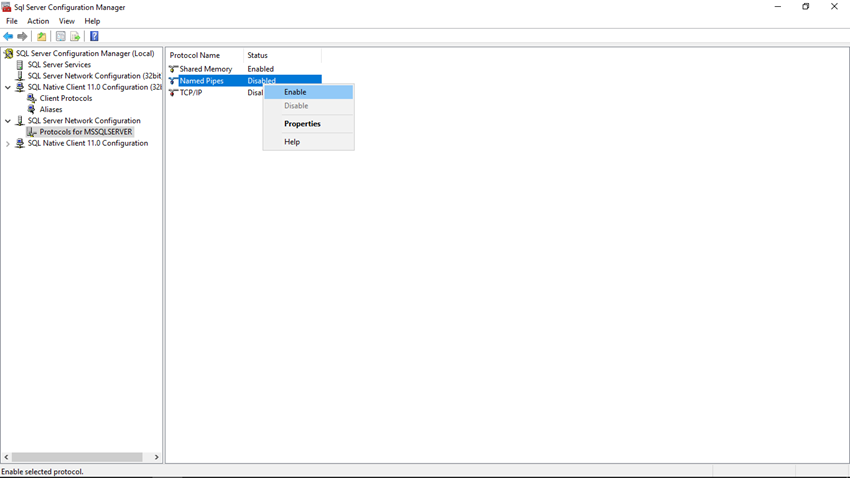Viewport: 850px width, 478px height.
Task: Click the blue Back arrow toolbar icon
Action: pyautogui.click(x=8, y=36)
